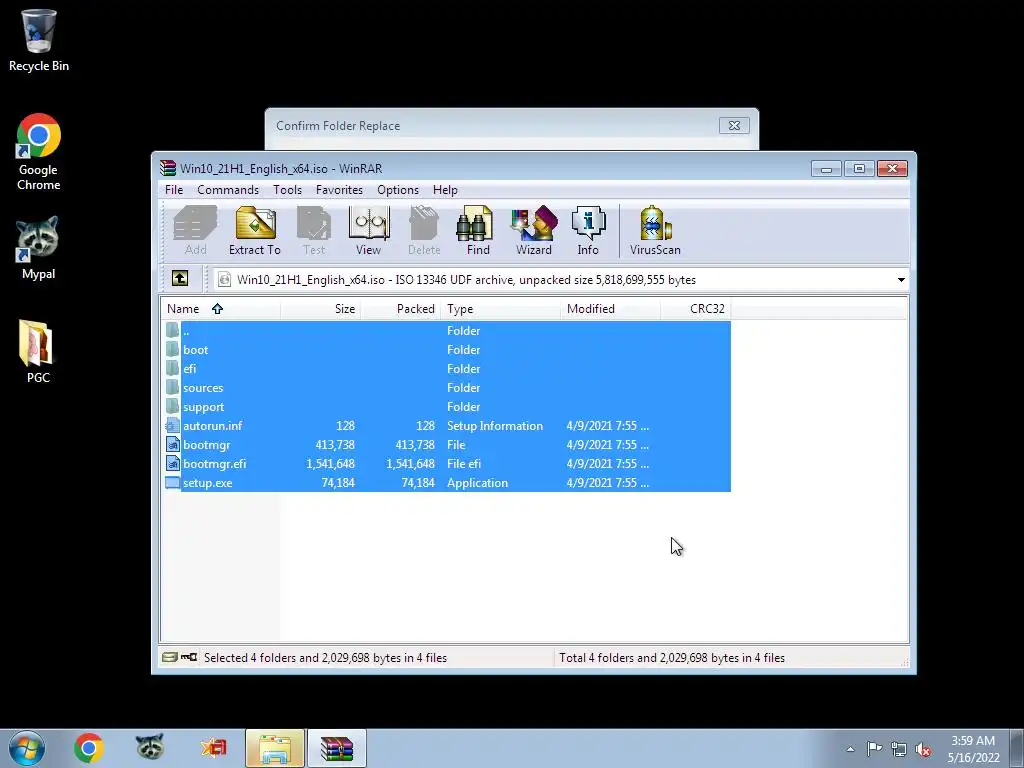The width and height of the screenshot is (1024, 768).
Task: Select the autorun.inf file row
Action: 447,425
